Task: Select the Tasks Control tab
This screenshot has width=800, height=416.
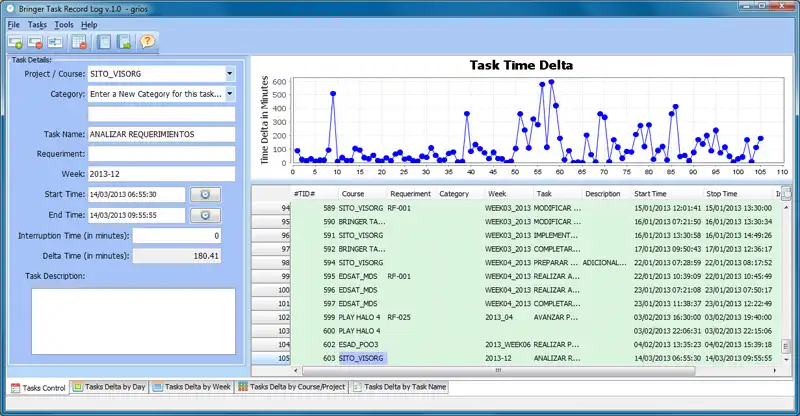Action: 38,388
